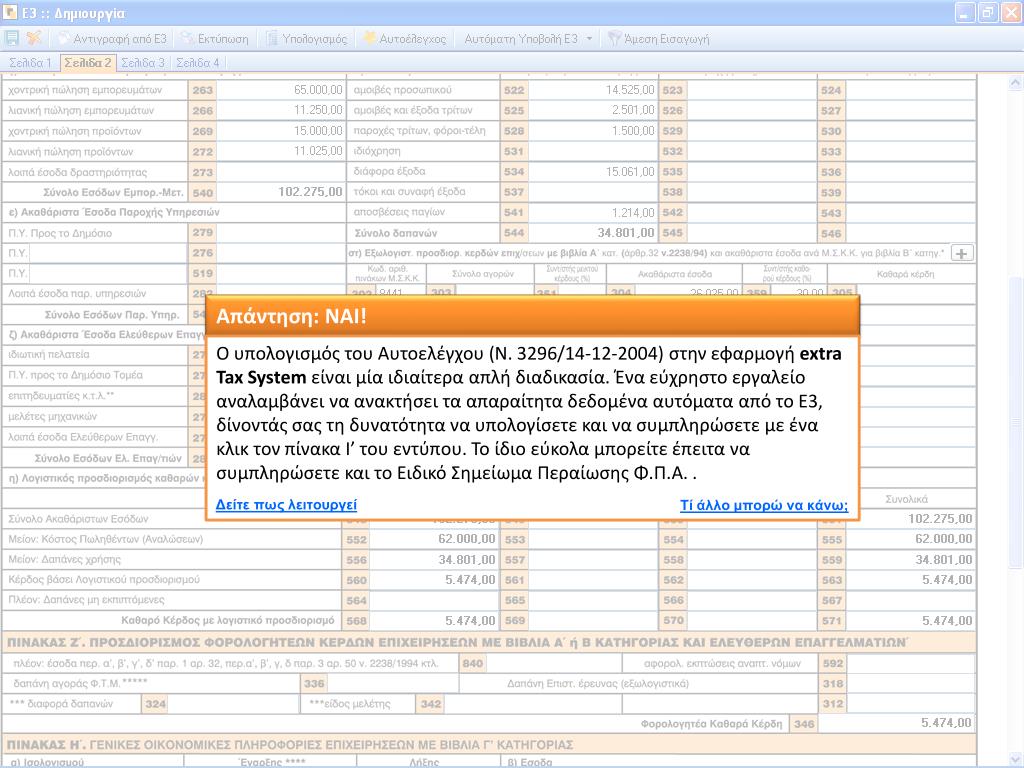Select the Σελίδα 2 tab
The width and height of the screenshot is (1024, 768).
[88, 63]
